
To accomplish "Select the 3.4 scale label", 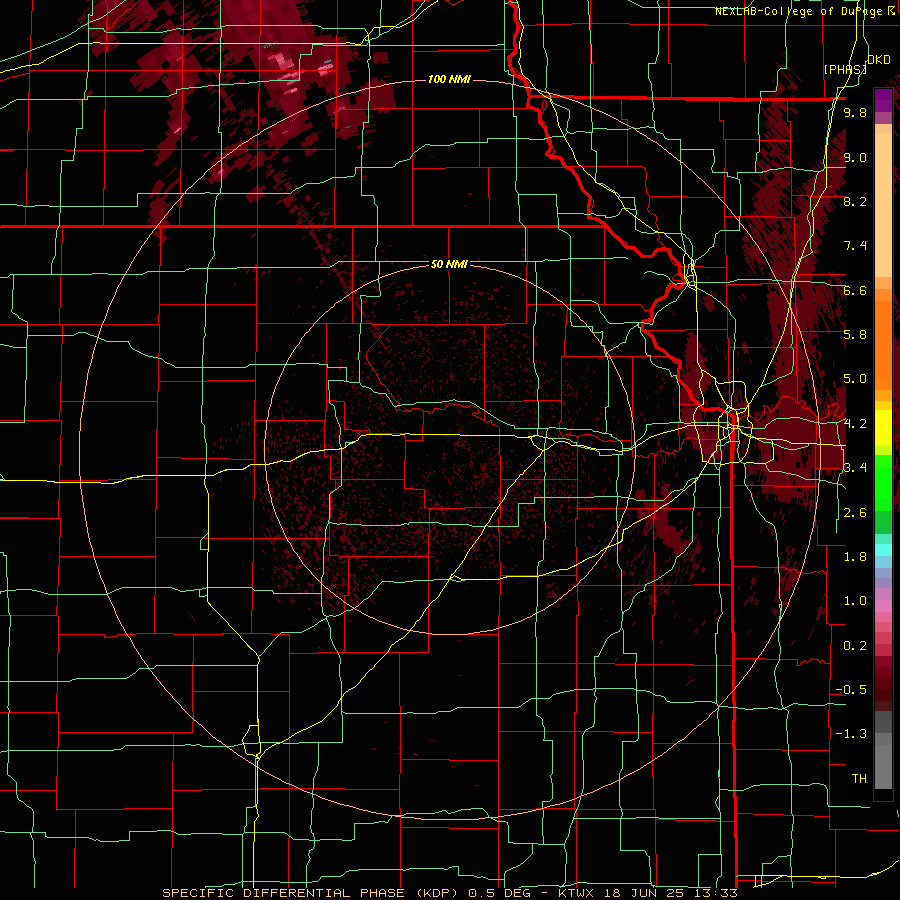I will point(855,468).
